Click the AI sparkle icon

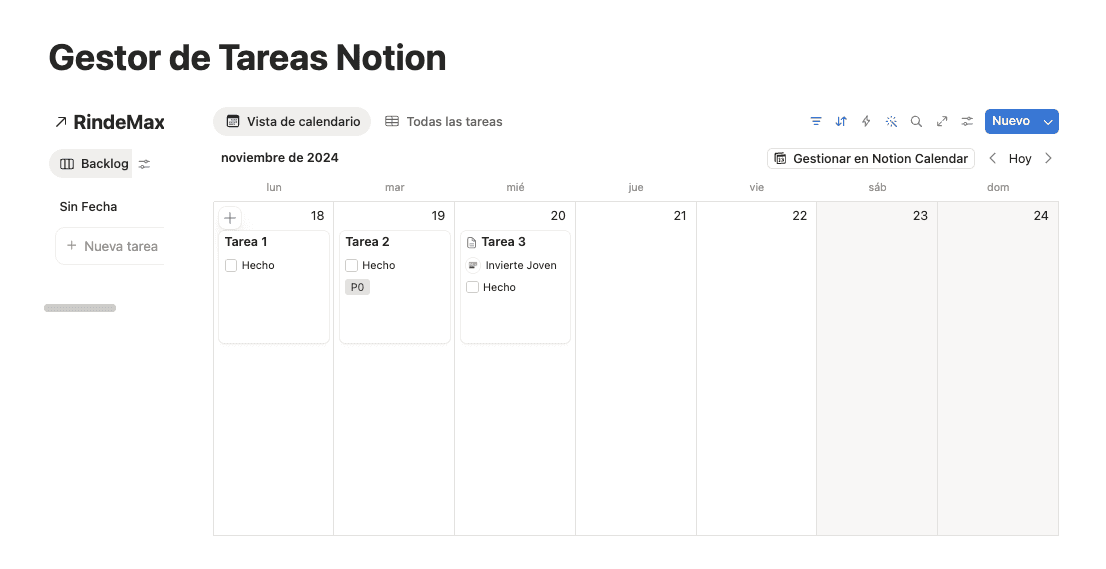coord(892,121)
